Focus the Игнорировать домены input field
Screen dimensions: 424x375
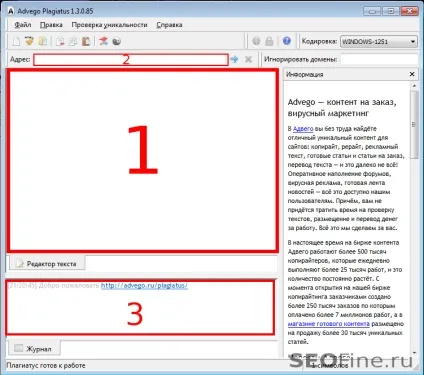[x=379, y=59]
